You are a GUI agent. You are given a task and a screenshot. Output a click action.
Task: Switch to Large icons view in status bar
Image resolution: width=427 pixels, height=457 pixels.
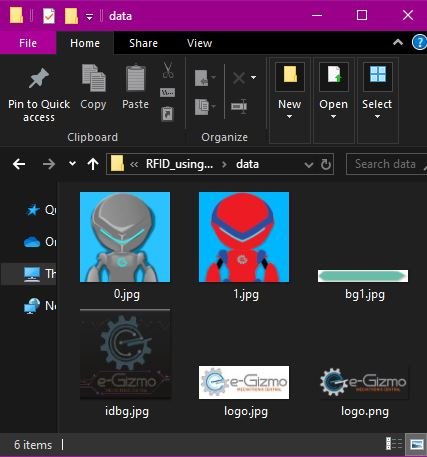click(x=416, y=444)
